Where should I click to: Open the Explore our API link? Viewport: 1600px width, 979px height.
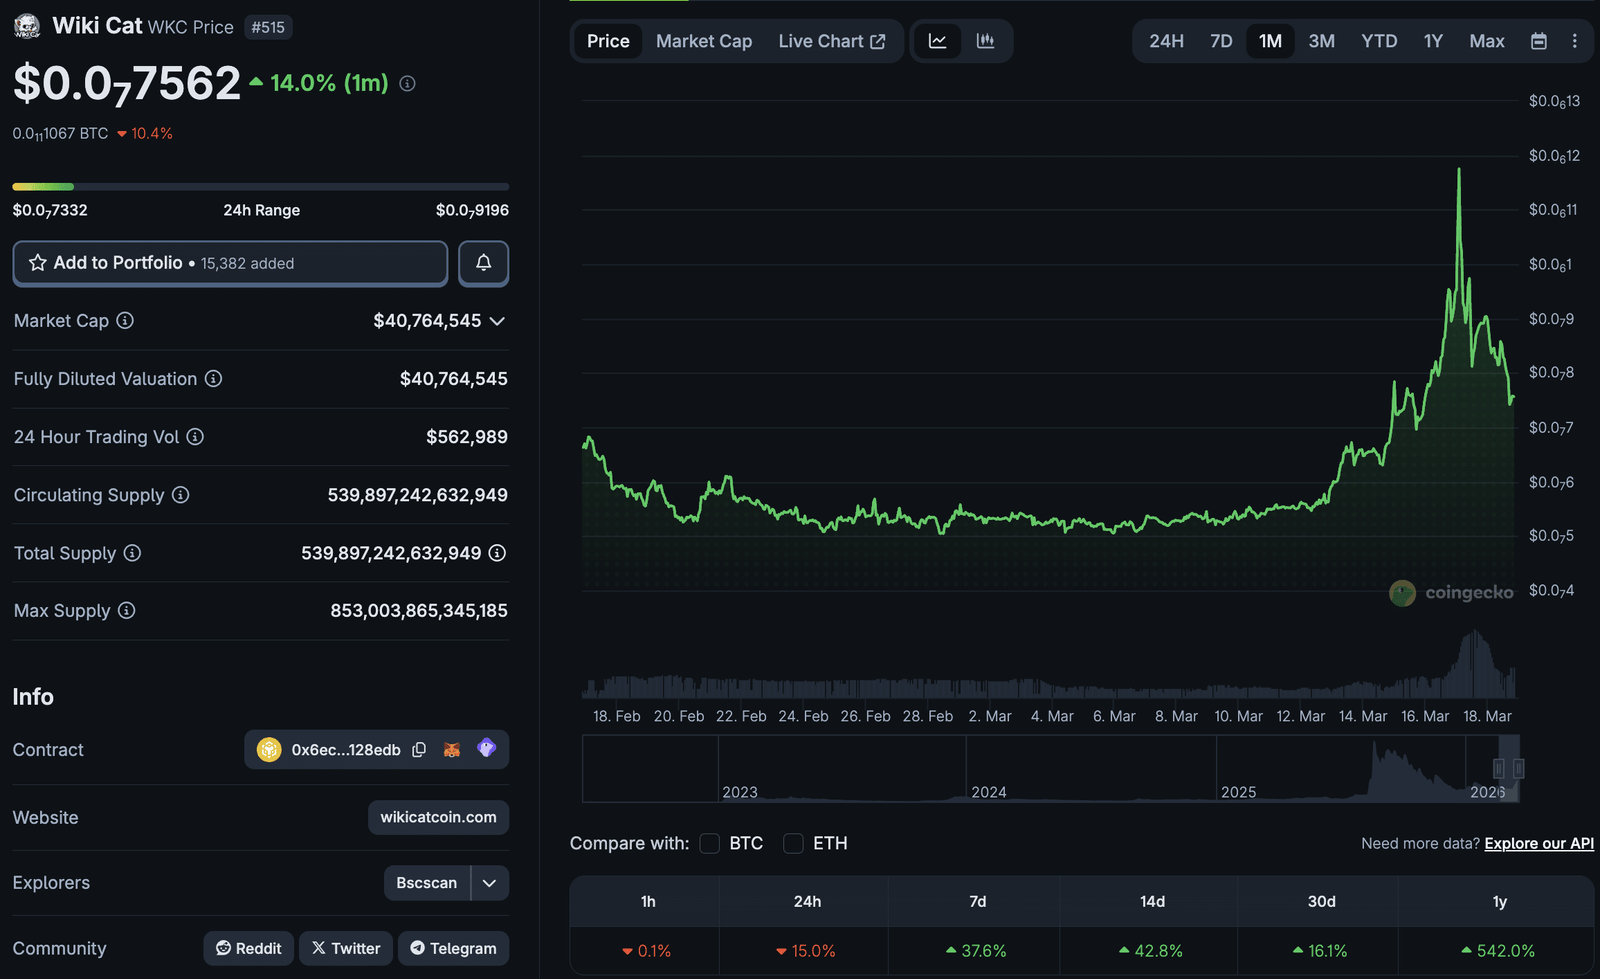pyautogui.click(x=1538, y=843)
